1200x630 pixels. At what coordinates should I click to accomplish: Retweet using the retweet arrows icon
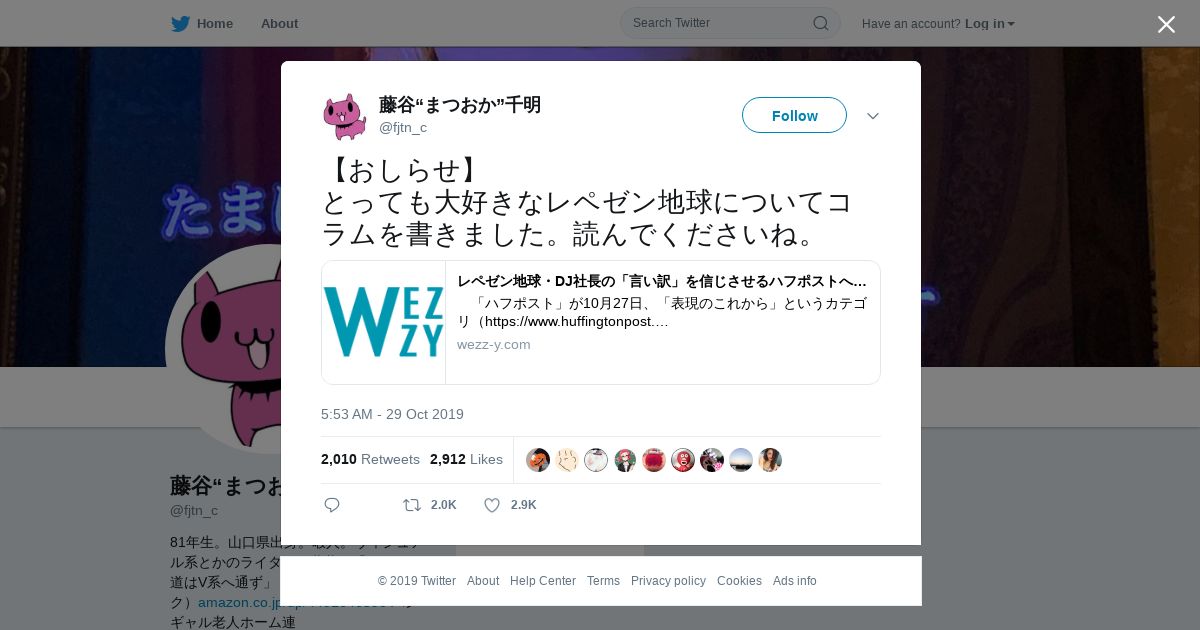pos(412,505)
